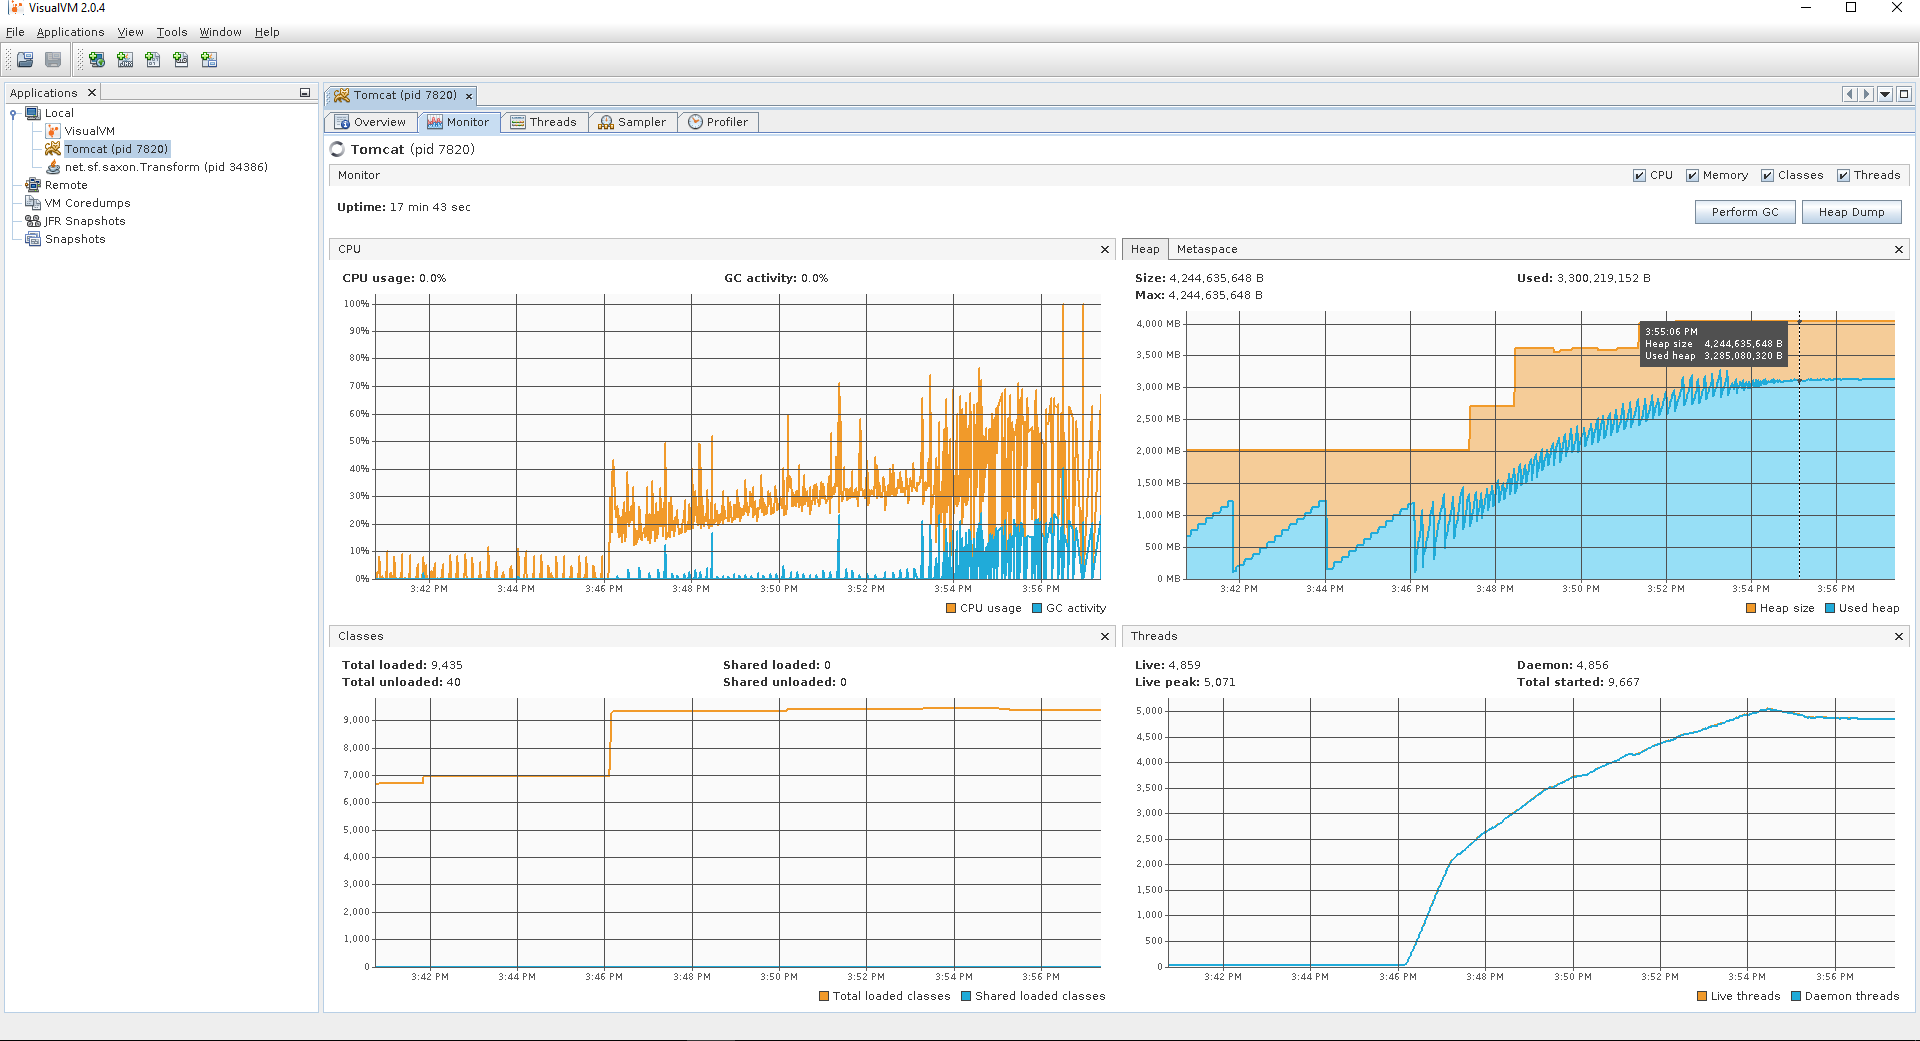Uncheck the Threads checkbox in the Monitor header
This screenshot has height=1041, width=1920.
(1844, 176)
